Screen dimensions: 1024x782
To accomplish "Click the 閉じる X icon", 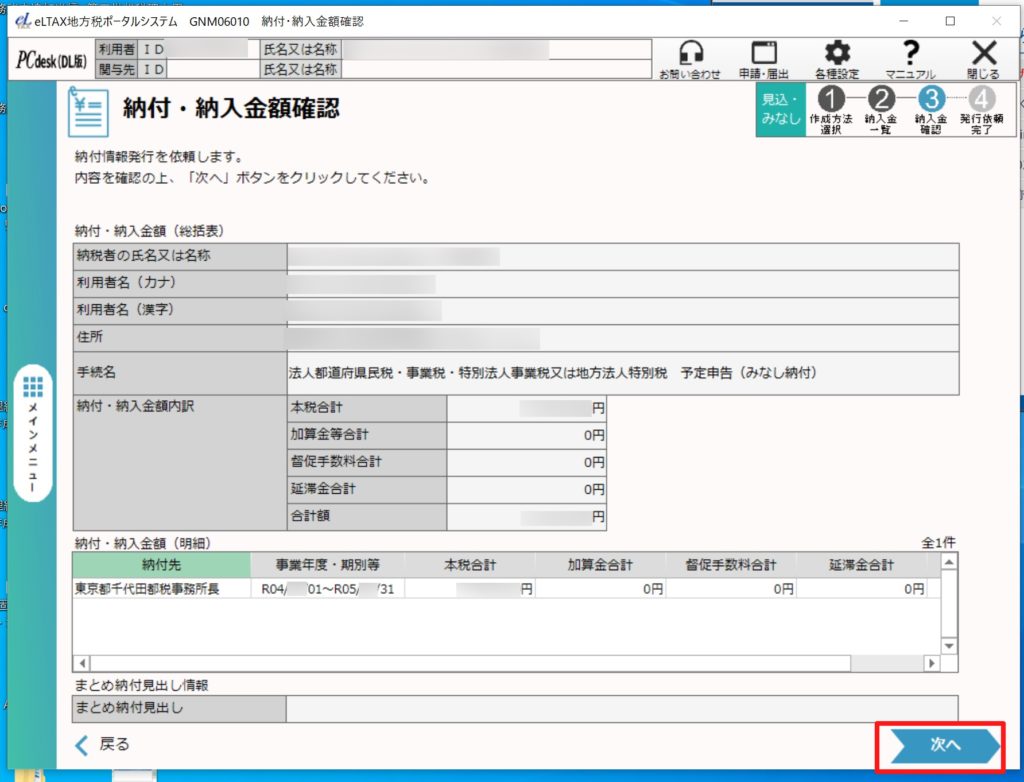I will [x=984, y=59].
